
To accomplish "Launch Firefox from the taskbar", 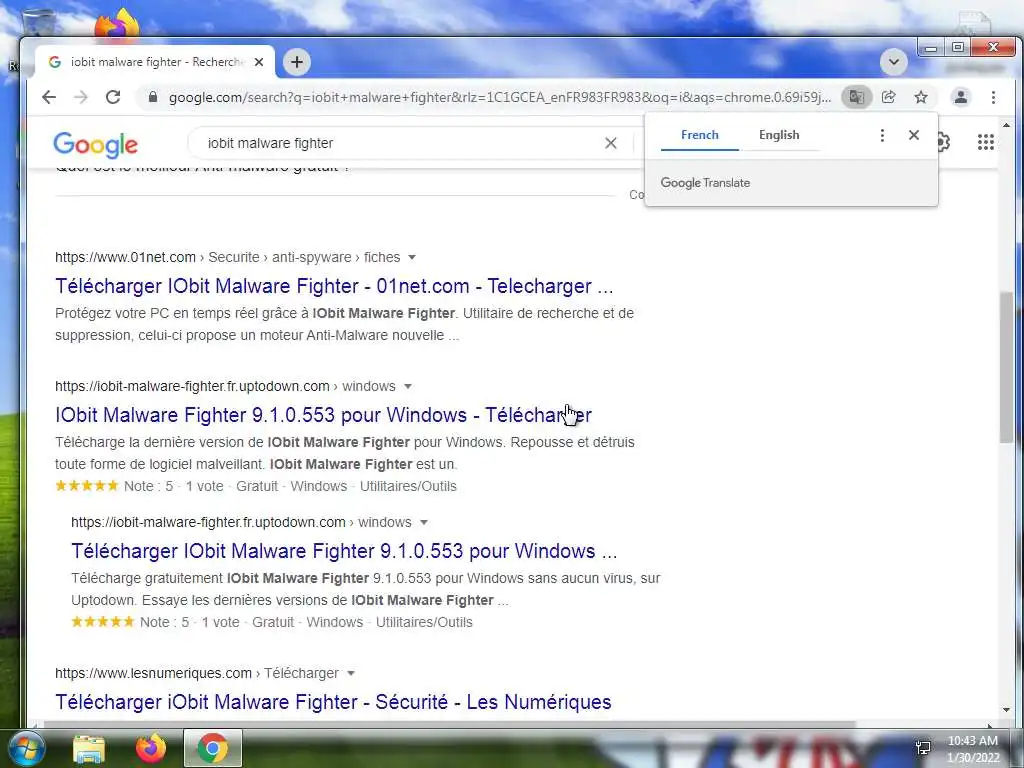I will [151, 748].
